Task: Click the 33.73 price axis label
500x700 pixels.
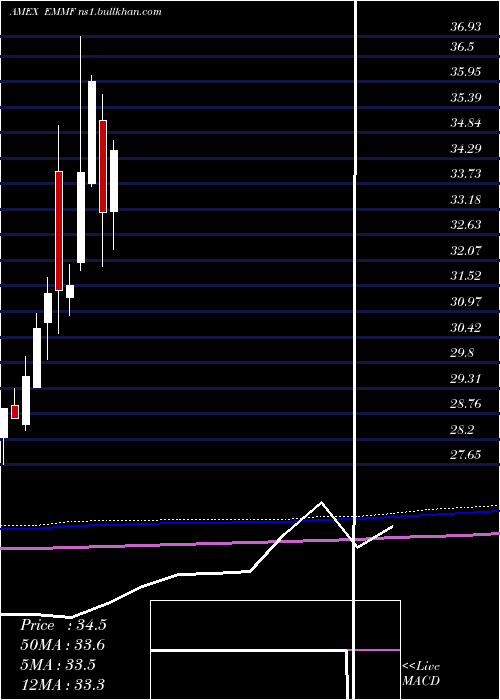Action: tap(466, 173)
